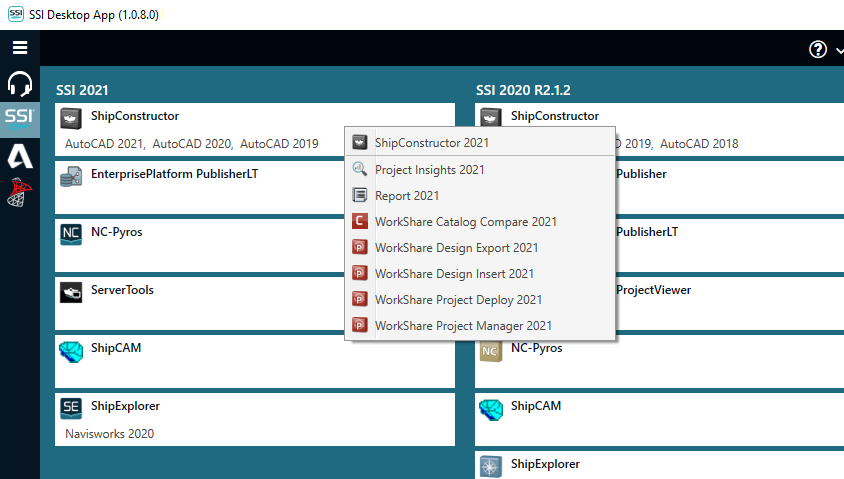The image size is (844, 479).
Task: Click AutoCAD 2018 under SSI 2020 ShipConstructor
Action: pyautogui.click(x=699, y=144)
